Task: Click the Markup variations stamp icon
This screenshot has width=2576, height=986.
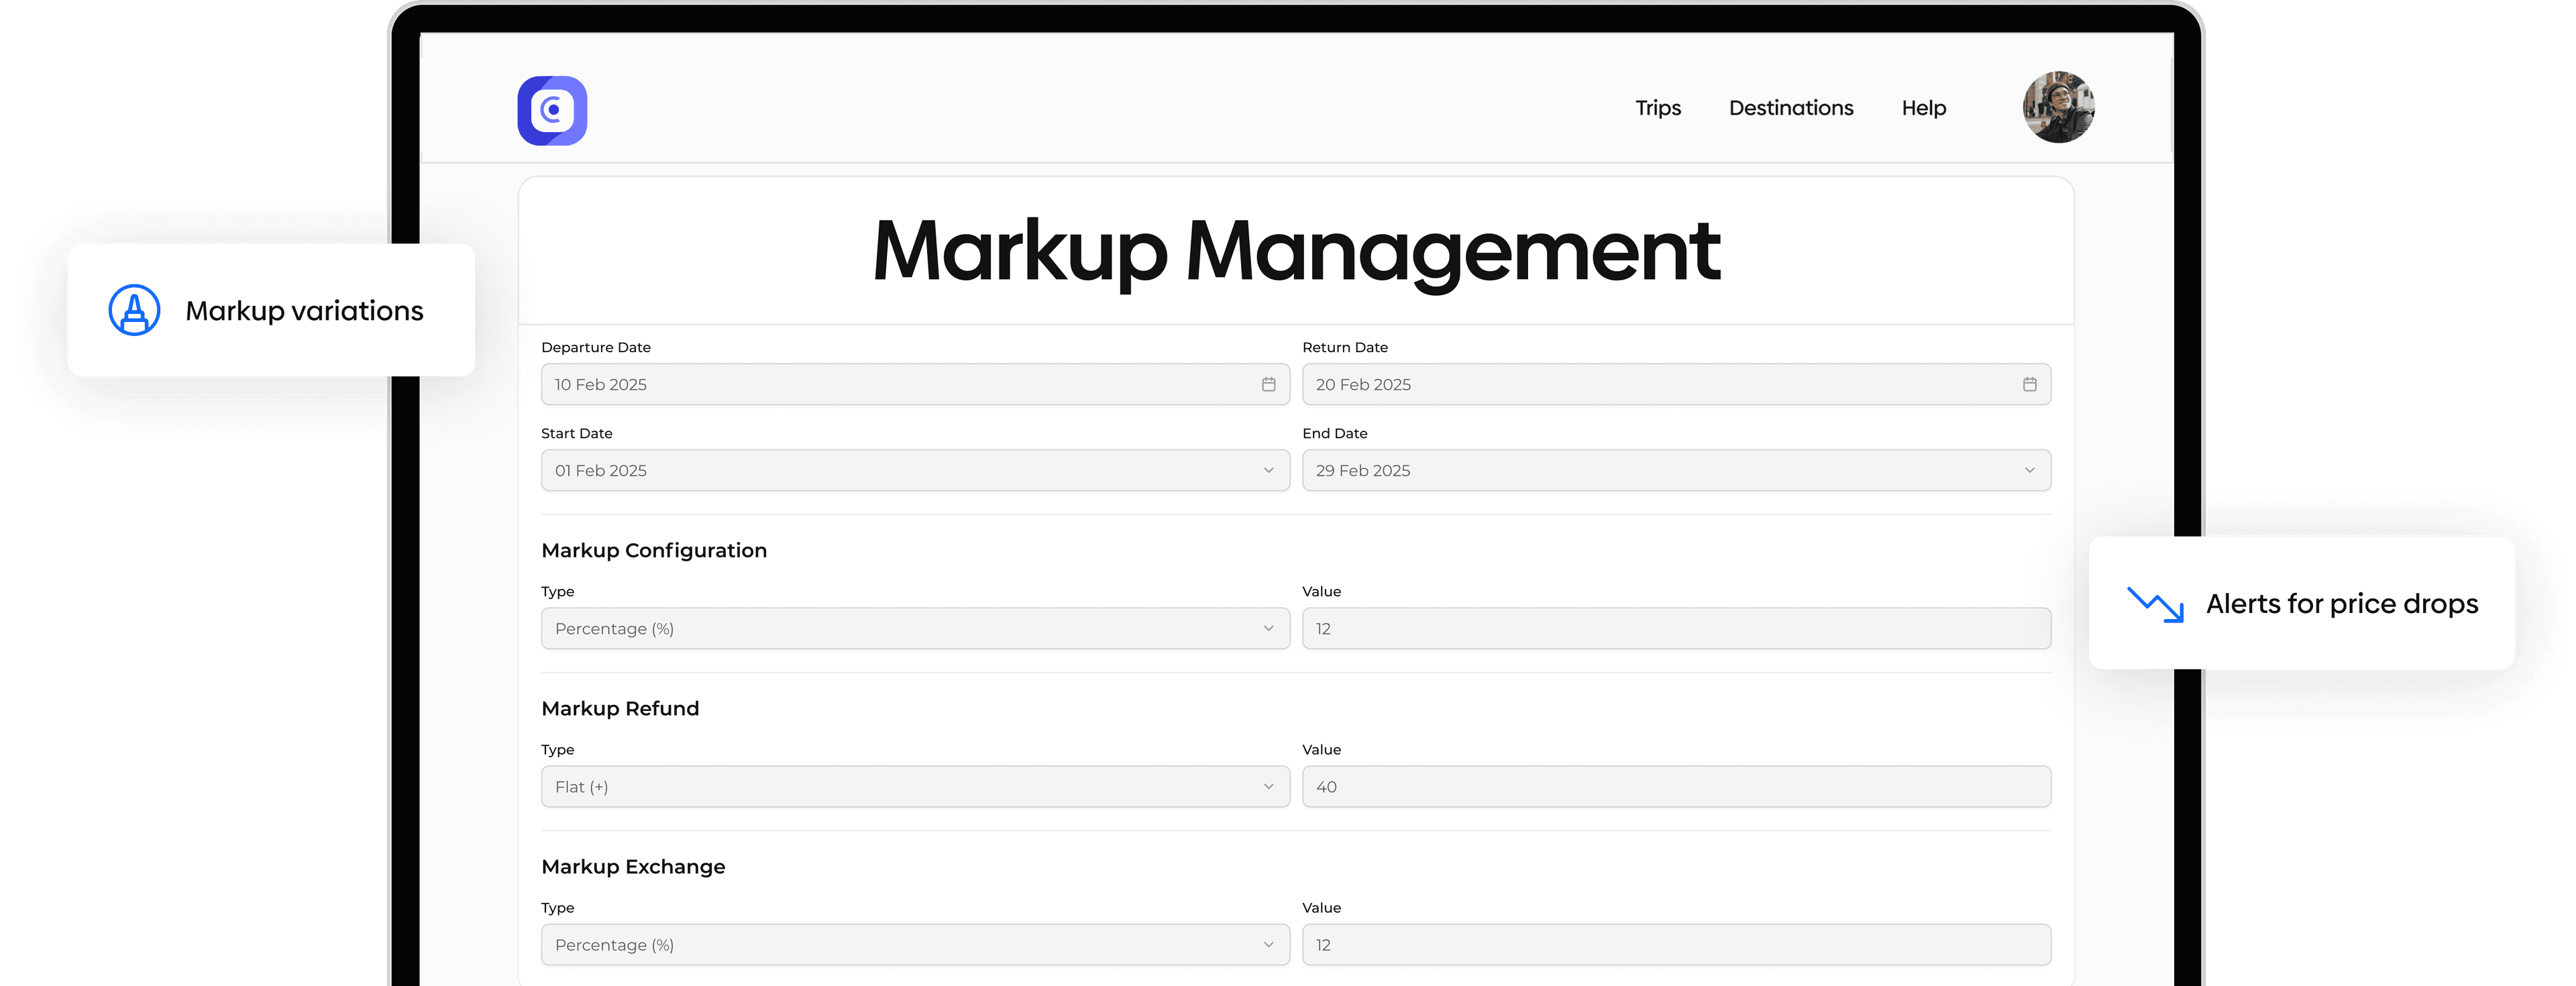Action: pos(134,310)
